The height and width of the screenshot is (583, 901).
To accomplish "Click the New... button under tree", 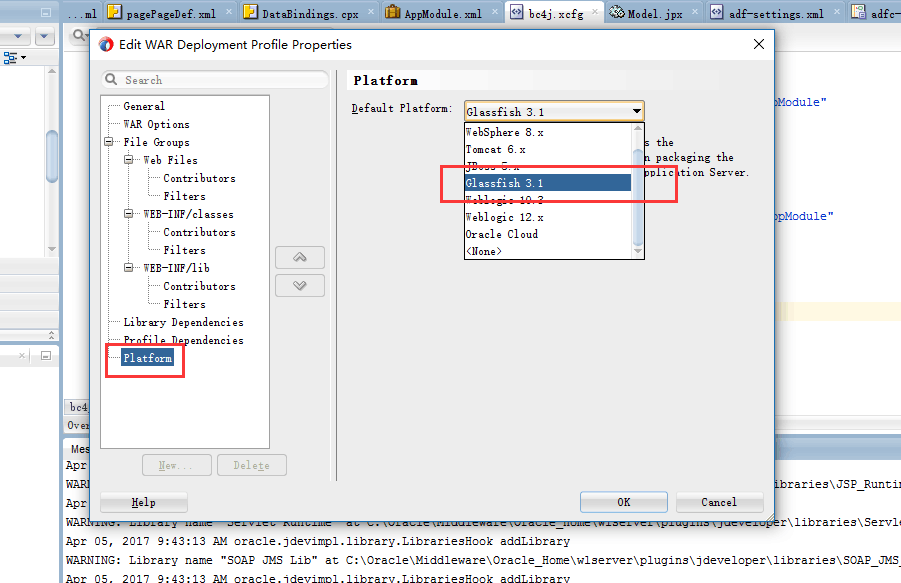I will [x=176, y=465].
